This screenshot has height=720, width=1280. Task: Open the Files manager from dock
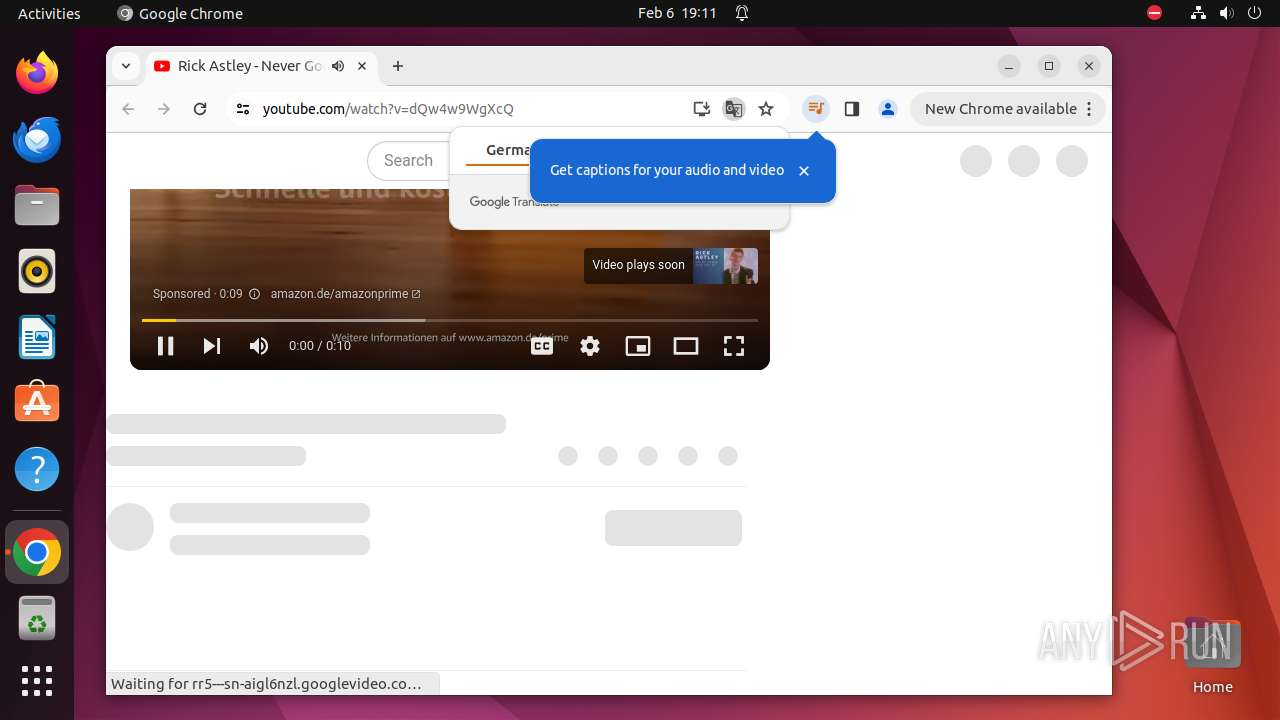click(x=37, y=205)
